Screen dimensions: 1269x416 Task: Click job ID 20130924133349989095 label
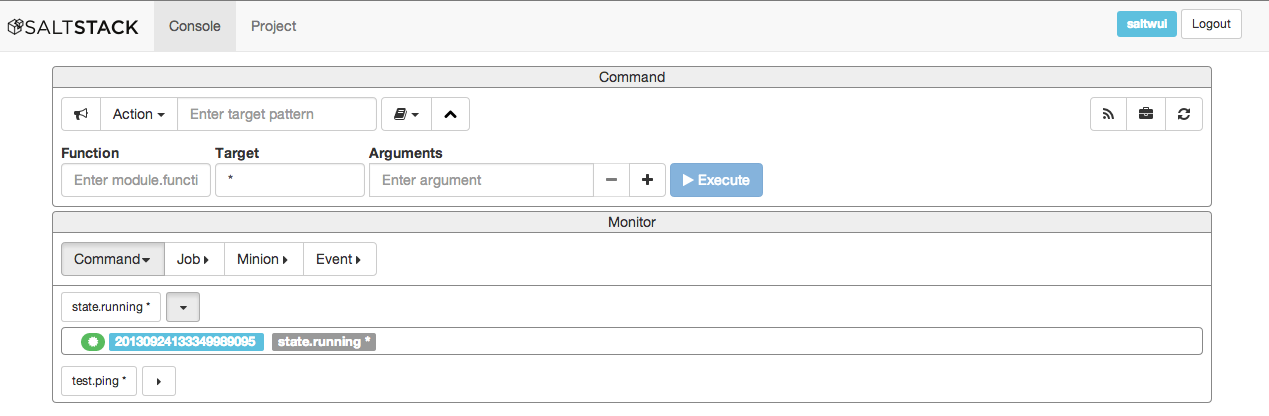(x=186, y=342)
